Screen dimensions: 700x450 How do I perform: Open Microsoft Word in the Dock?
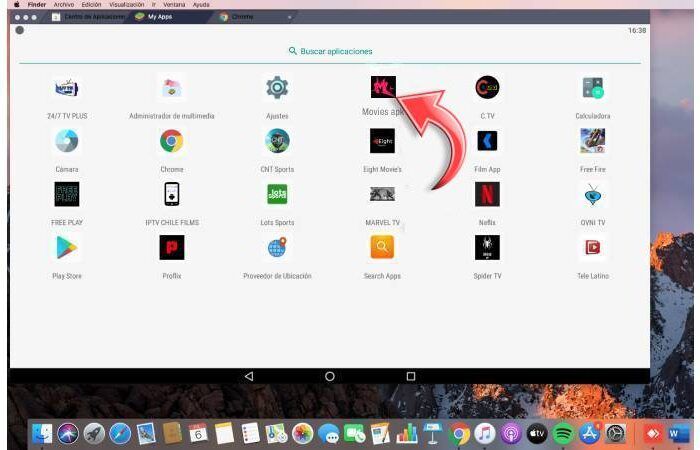tap(679, 433)
